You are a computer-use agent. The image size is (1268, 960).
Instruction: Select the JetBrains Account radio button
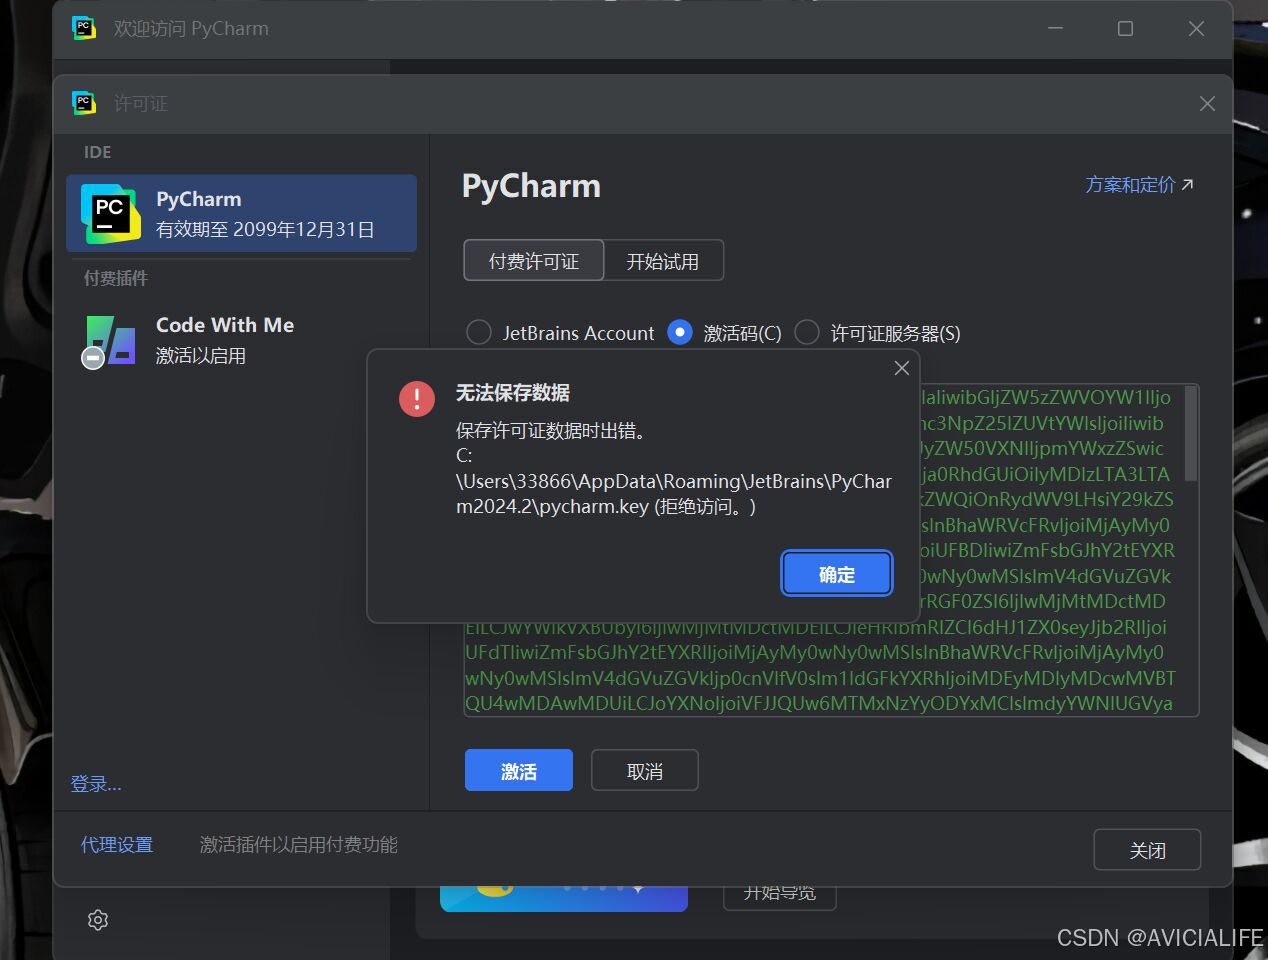(x=479, y=332)
